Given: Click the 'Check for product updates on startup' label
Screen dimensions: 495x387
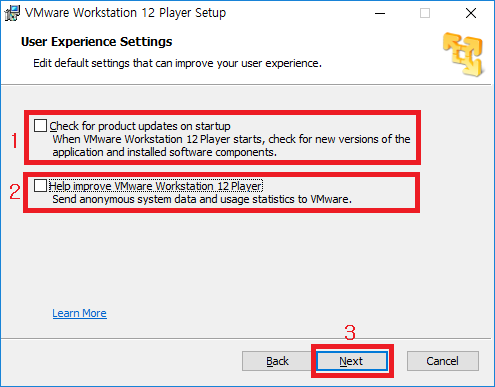Looking at the screenshot, I should coord(140,126).
